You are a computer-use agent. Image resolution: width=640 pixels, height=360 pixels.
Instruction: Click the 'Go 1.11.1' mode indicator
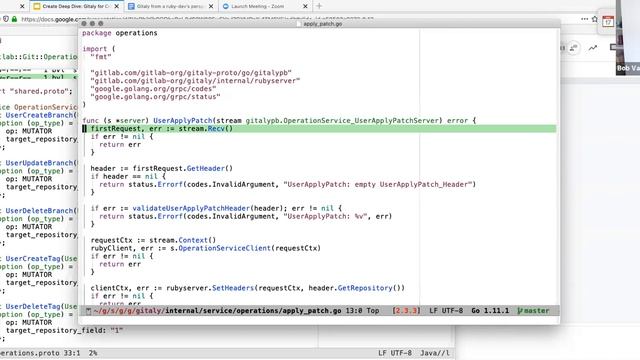click(x=490, y=311)
